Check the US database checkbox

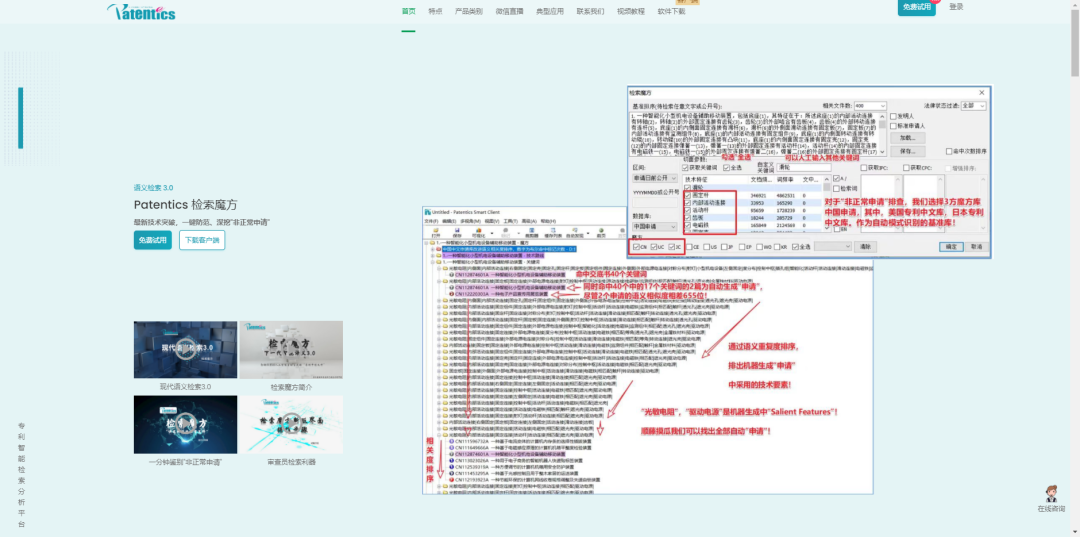click(707, 246)
